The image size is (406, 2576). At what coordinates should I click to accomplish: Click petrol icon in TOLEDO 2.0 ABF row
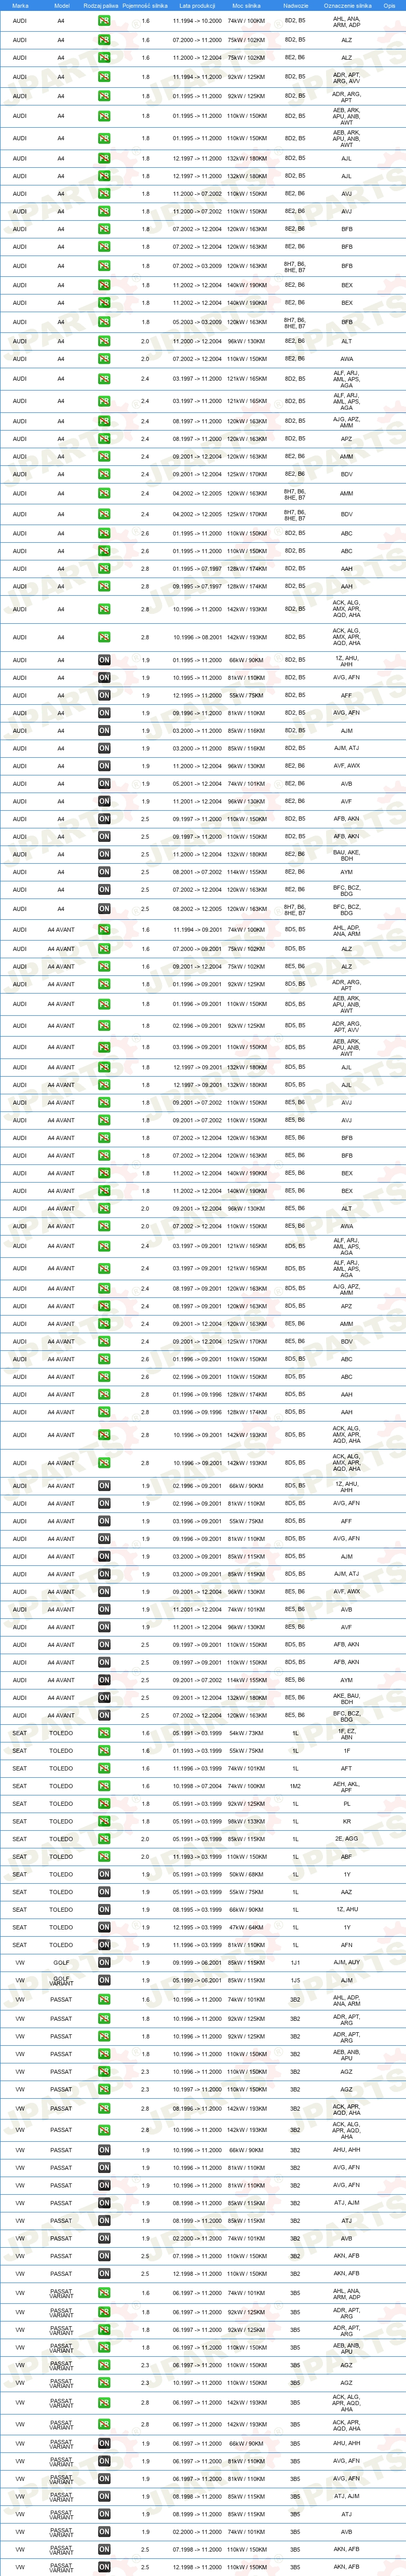(104, 1857)
